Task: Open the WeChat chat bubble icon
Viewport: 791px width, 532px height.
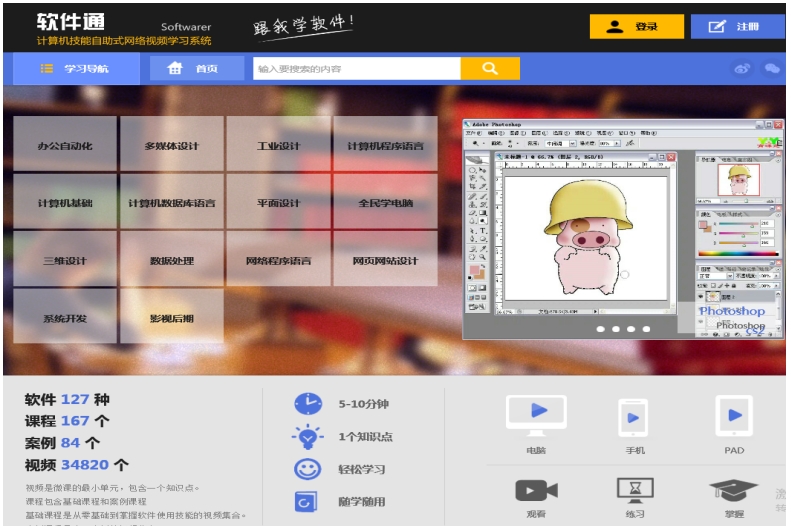Action: 771,69
